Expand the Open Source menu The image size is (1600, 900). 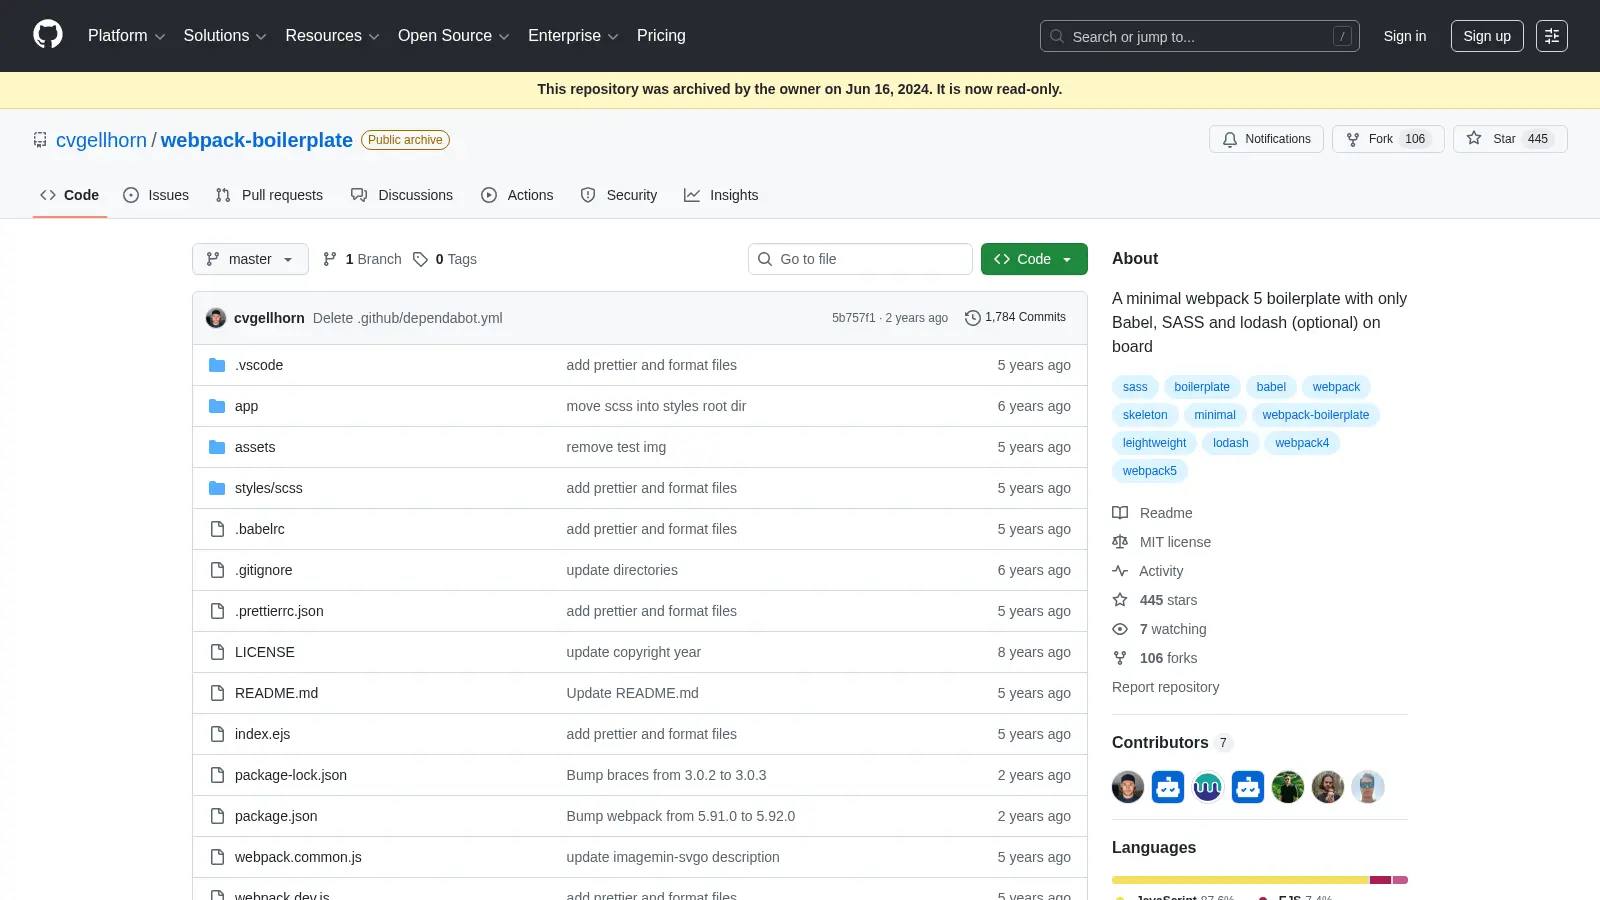coord(454,35)
